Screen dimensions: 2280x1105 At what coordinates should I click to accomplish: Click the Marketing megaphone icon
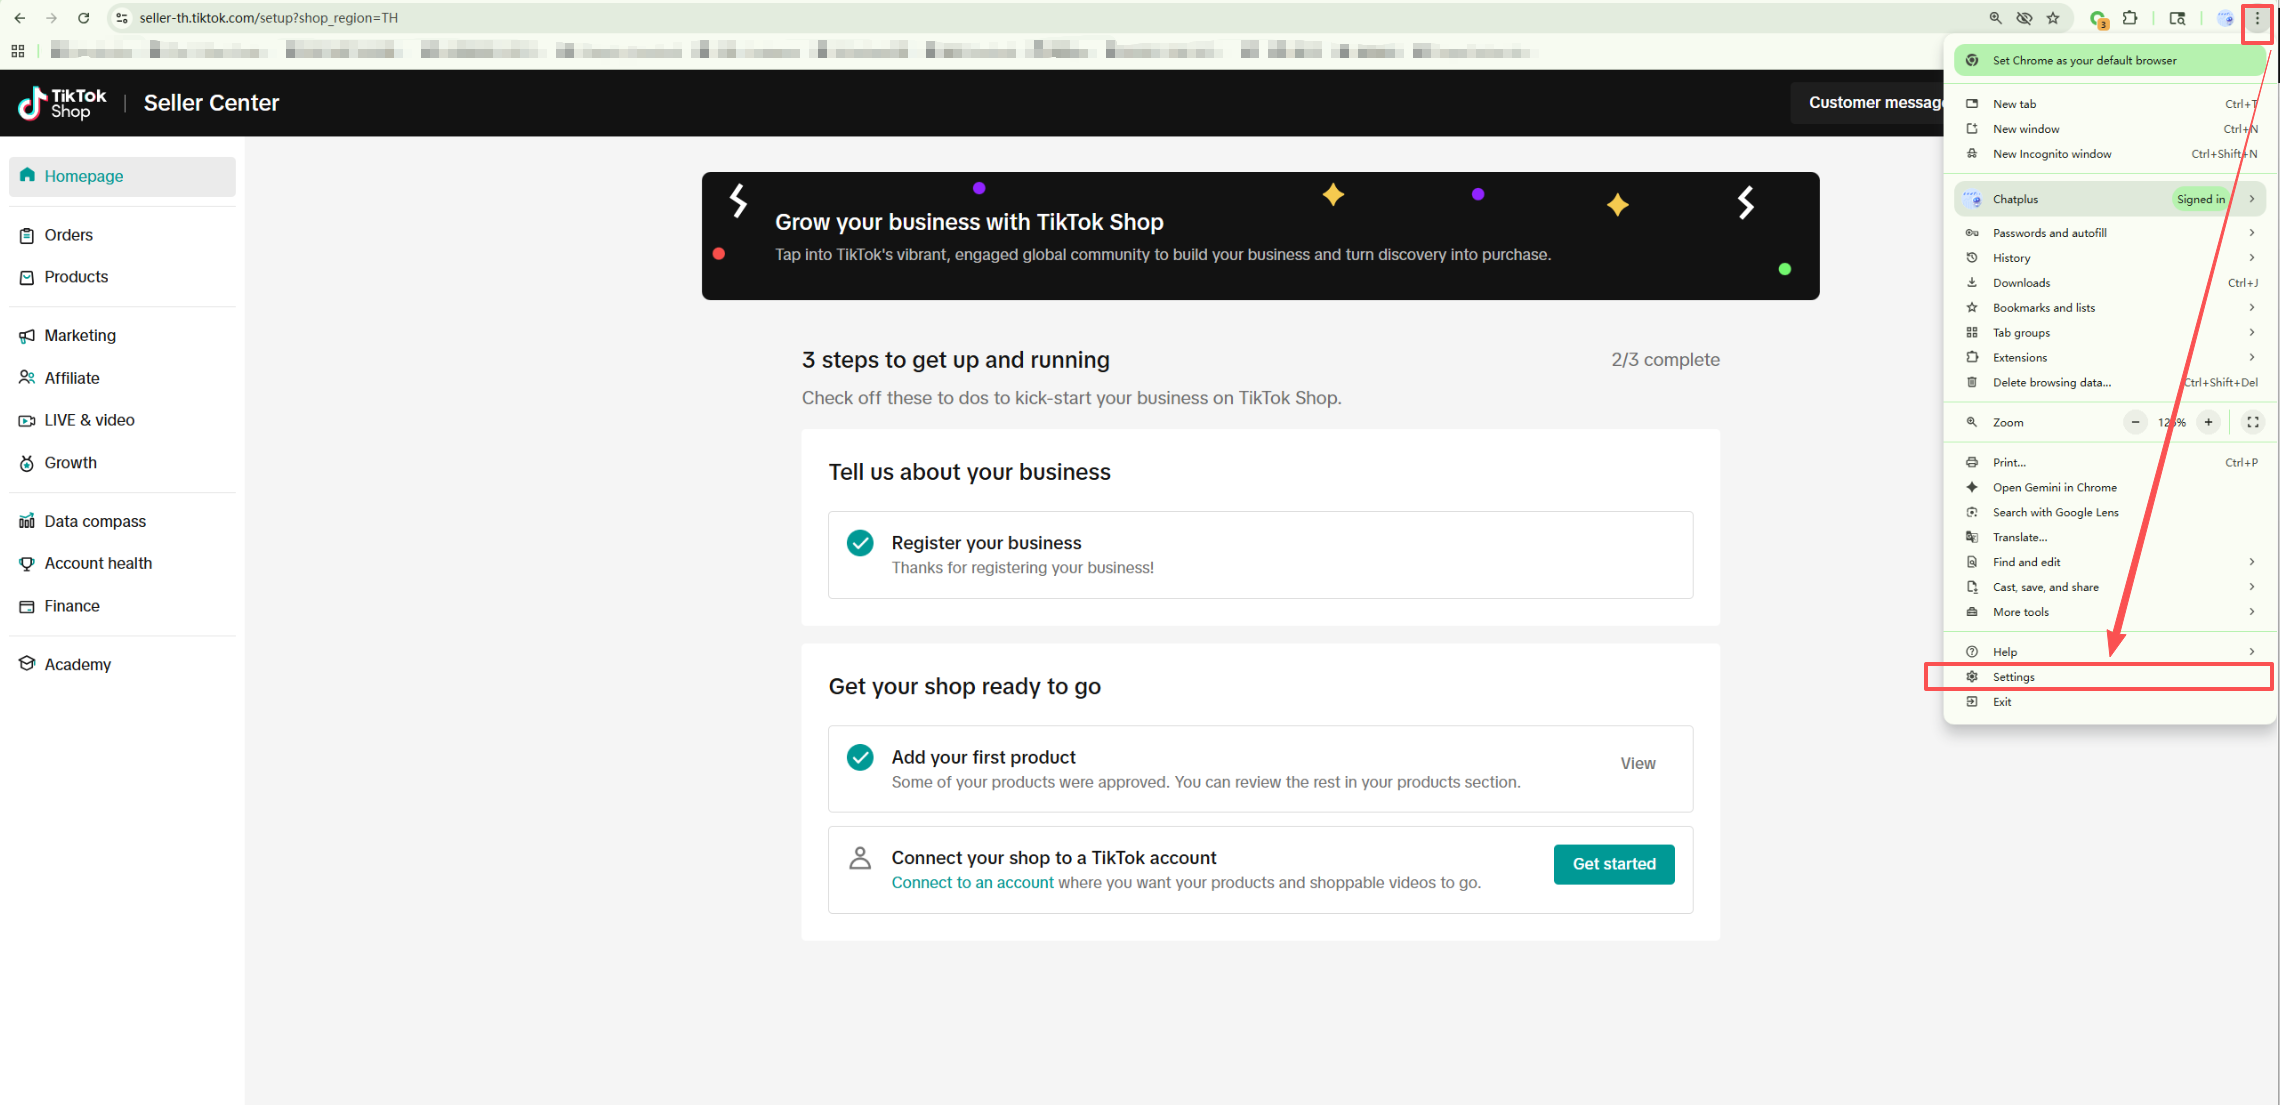(27, 336)
